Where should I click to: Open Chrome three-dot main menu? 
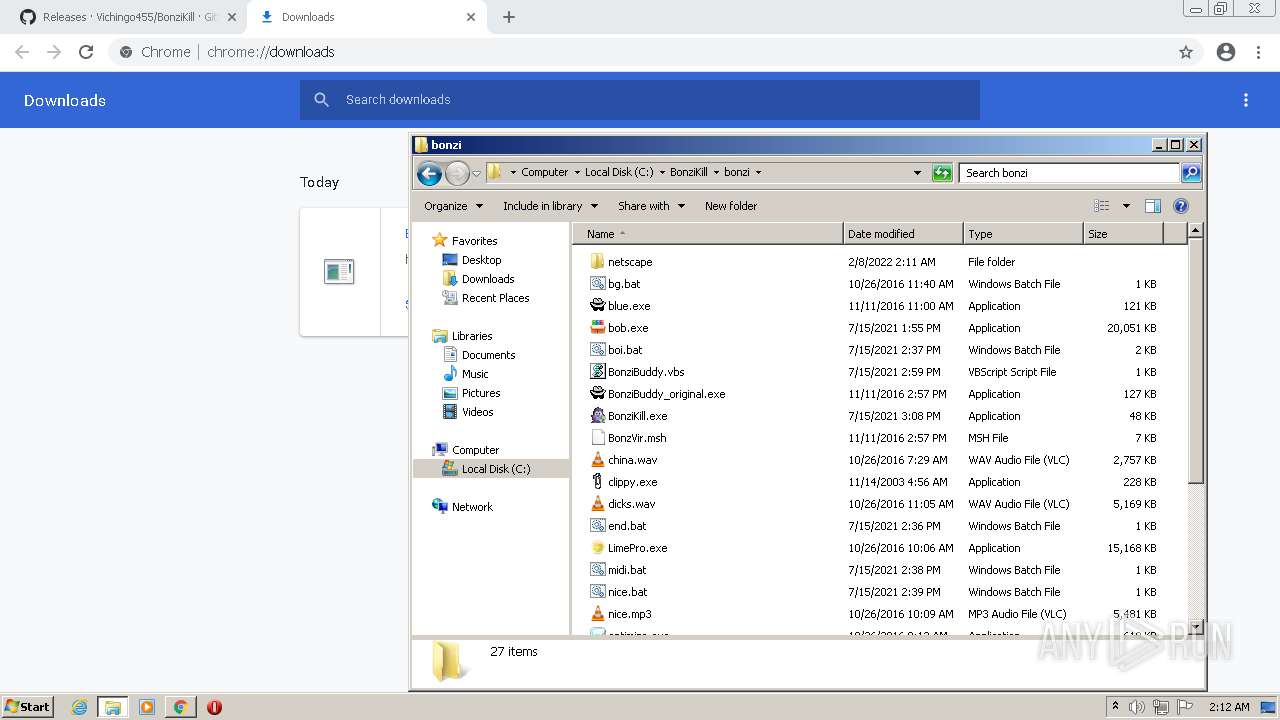[x=1258, y=52]
